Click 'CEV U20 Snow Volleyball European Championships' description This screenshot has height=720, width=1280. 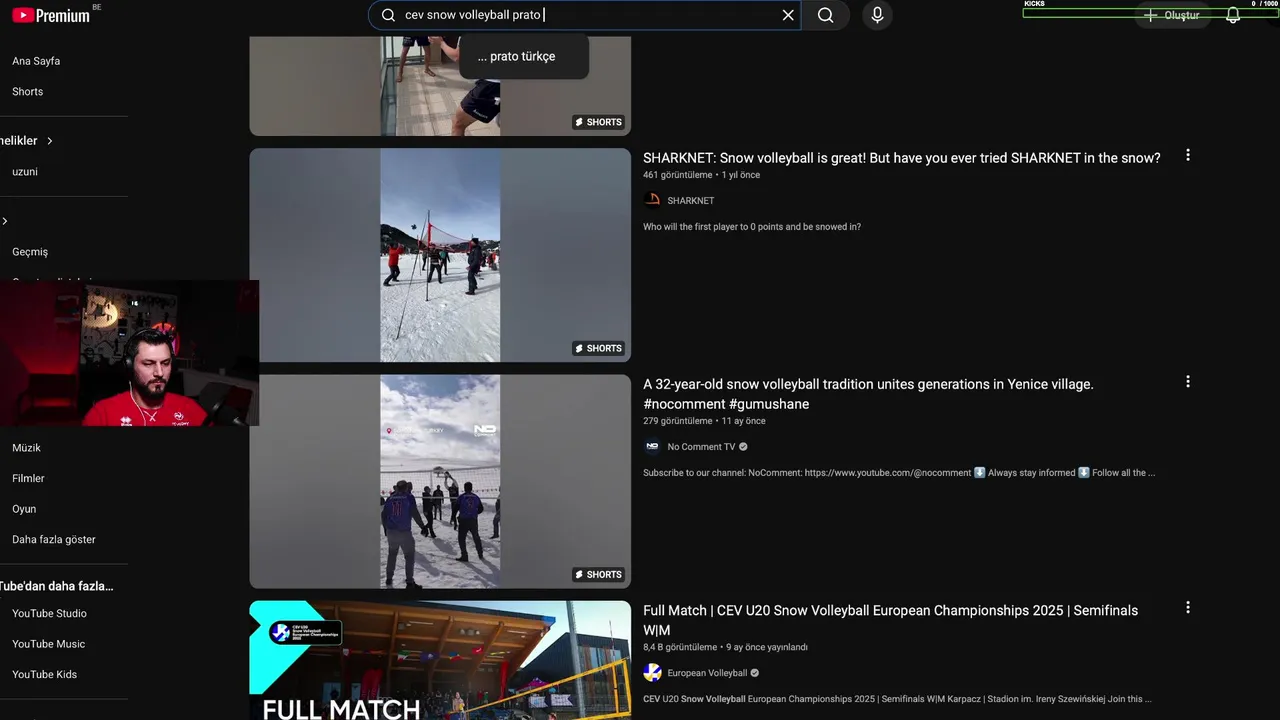click(897, 699)
